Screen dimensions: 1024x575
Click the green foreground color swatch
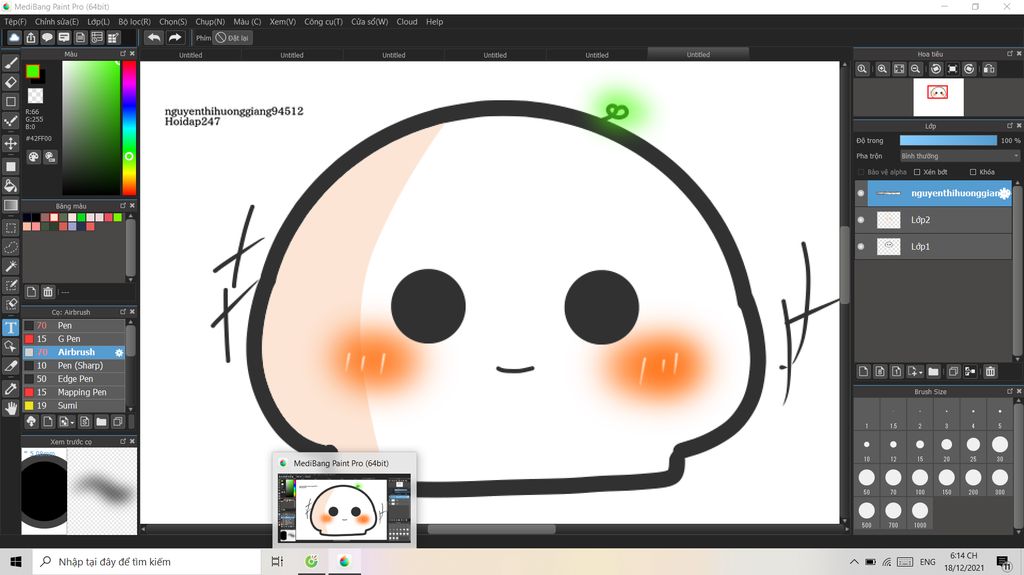click(x=33, y=71)
